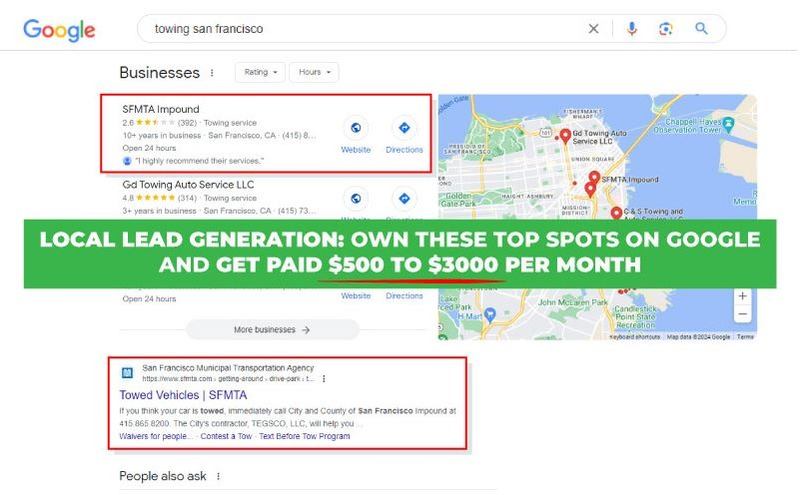Start a voice search with microphone

632,29
